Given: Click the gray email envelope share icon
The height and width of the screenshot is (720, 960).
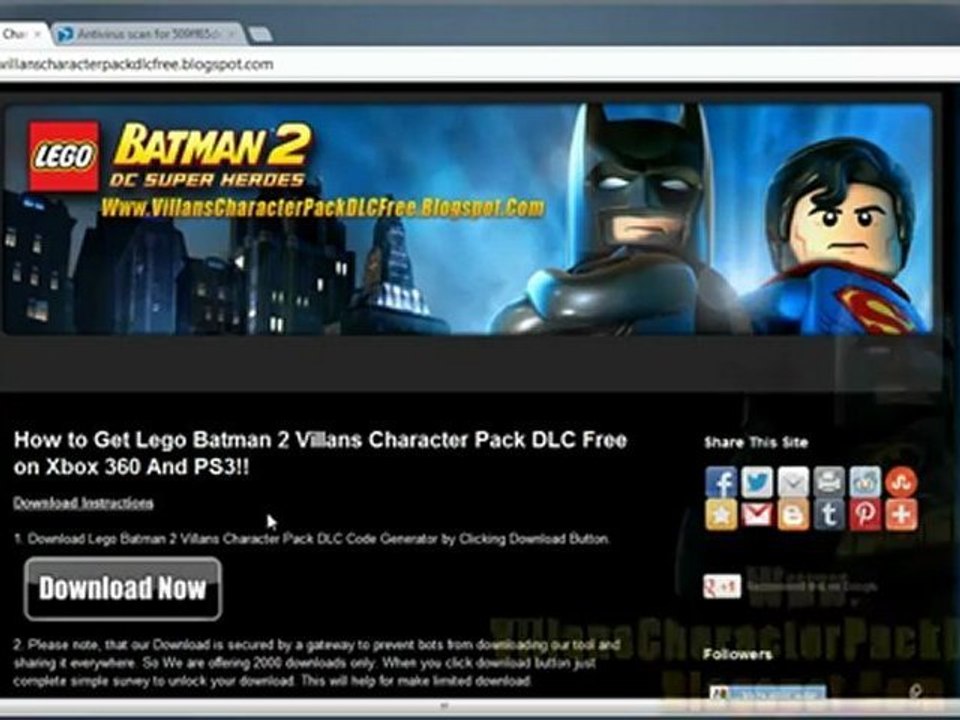Looking at the screenshot, I should point(793,482).
